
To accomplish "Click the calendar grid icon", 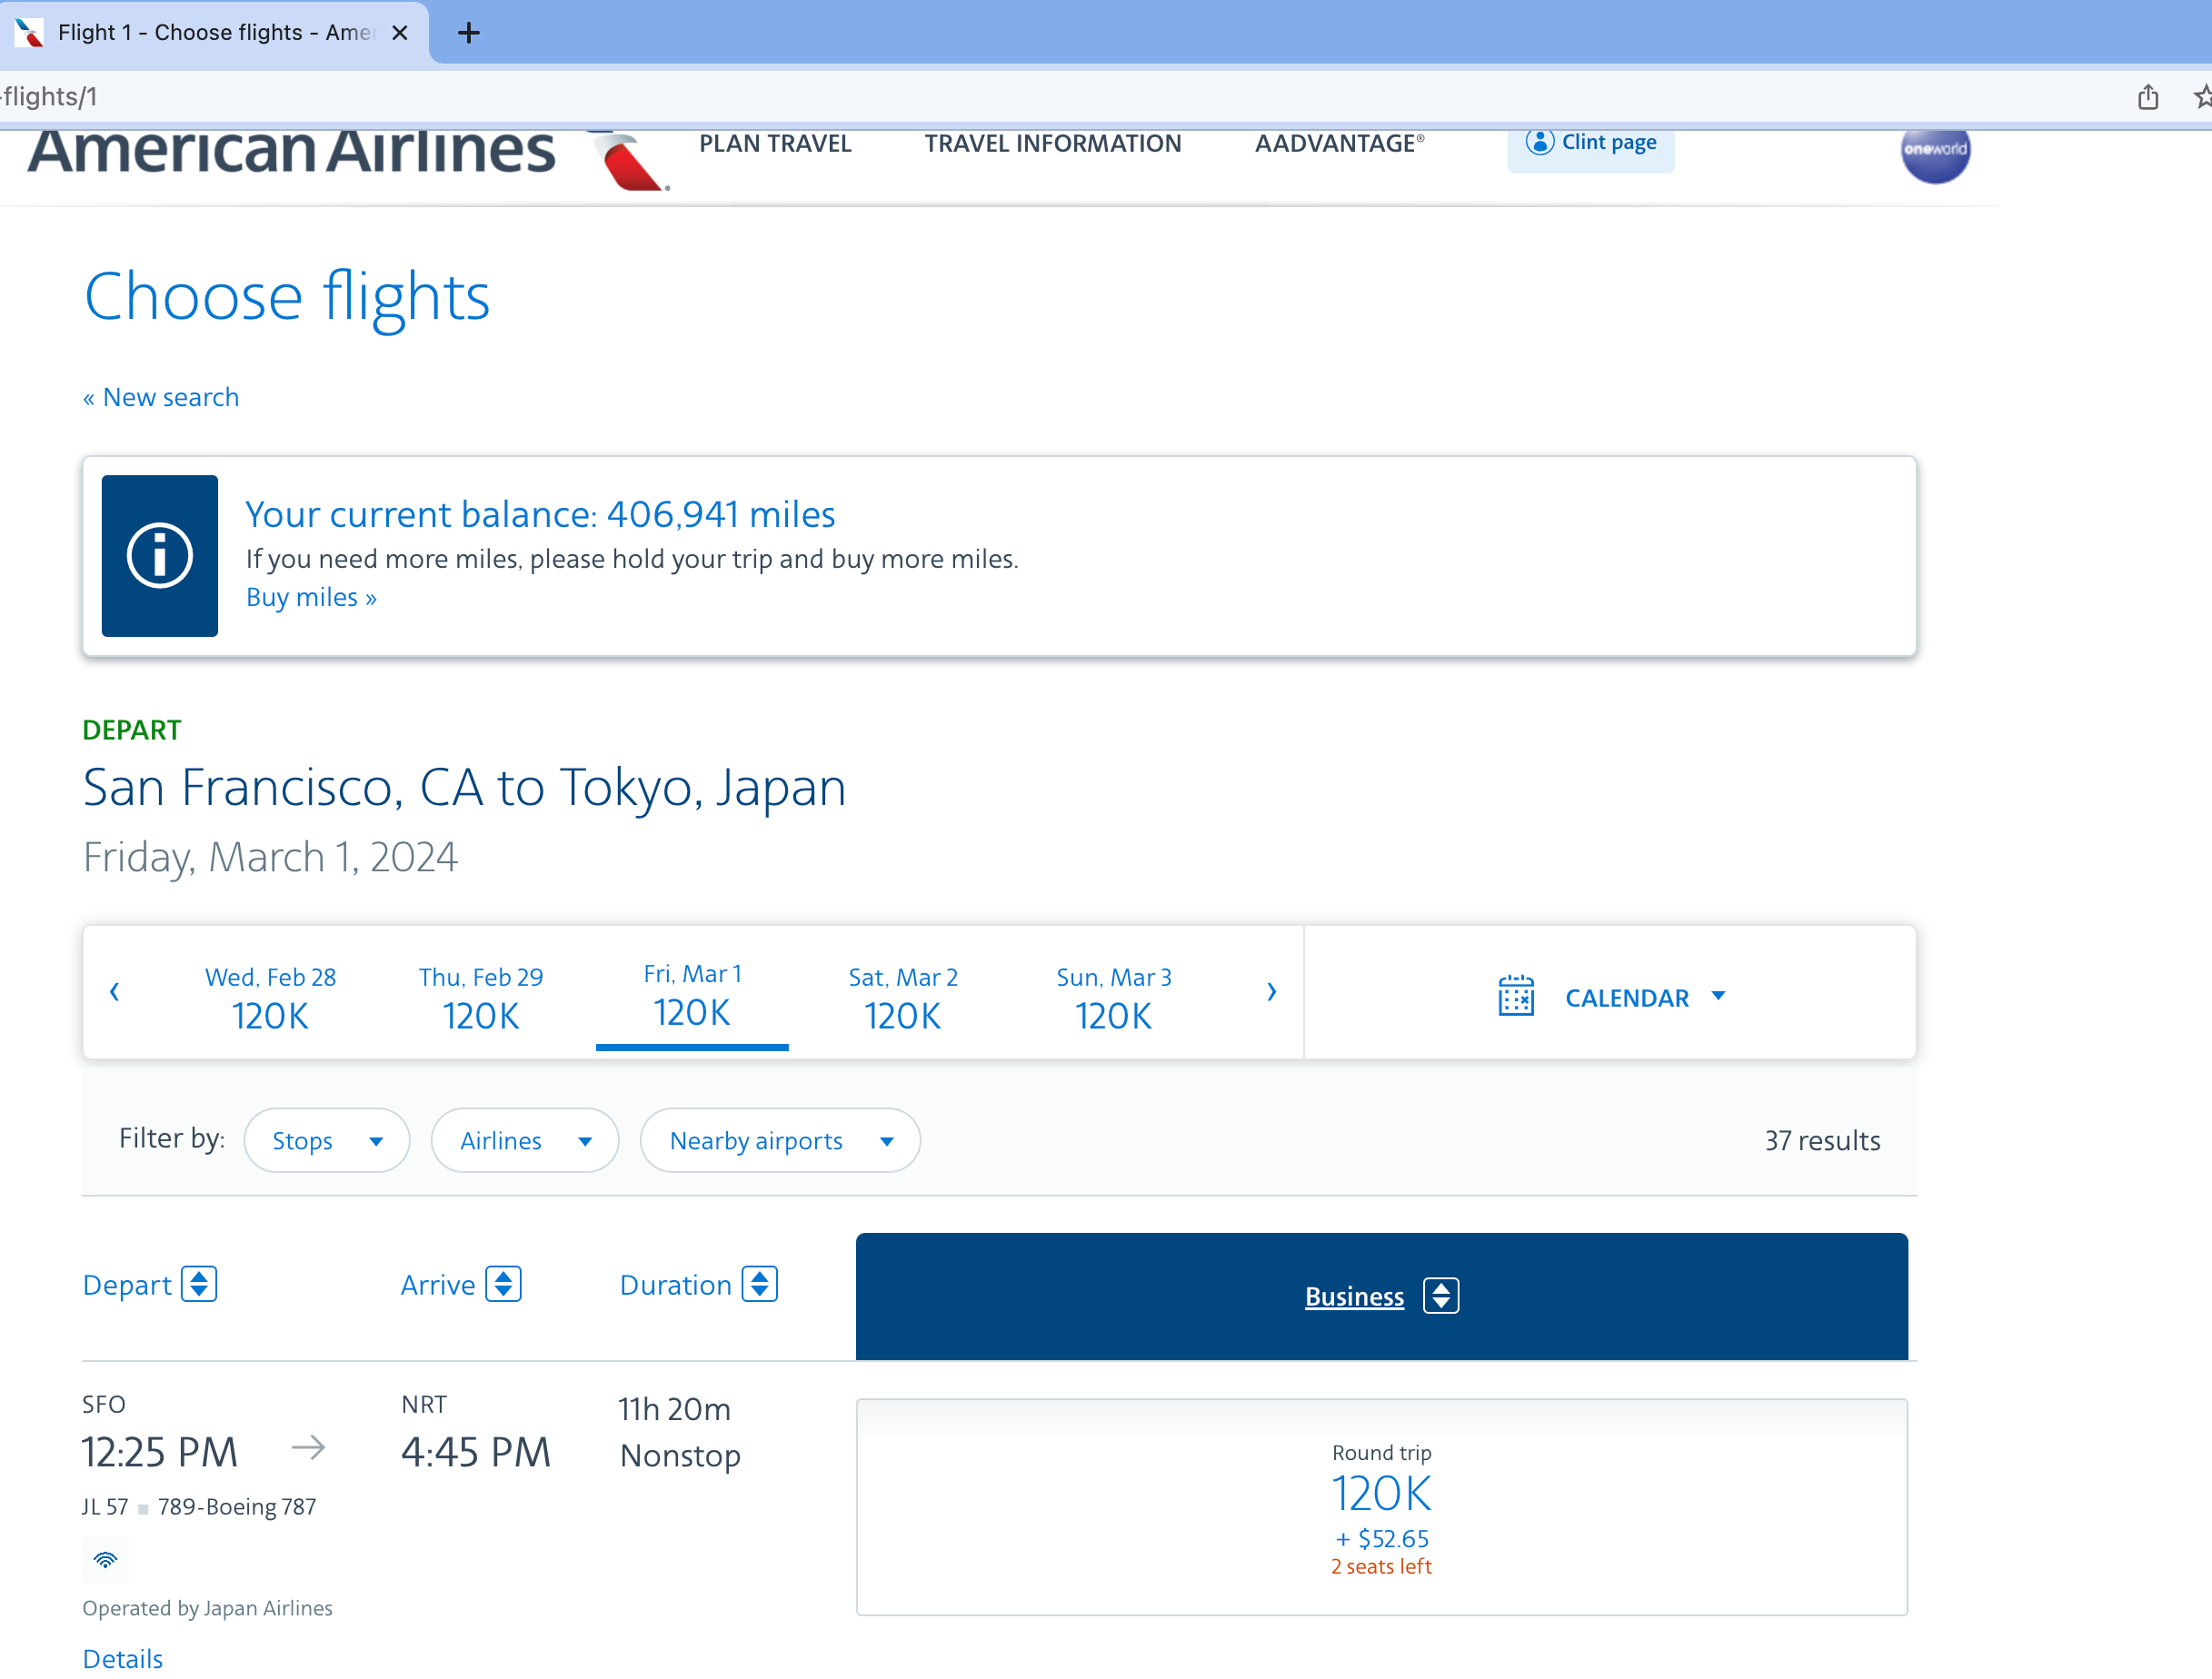I will [x=1515, y=996].
